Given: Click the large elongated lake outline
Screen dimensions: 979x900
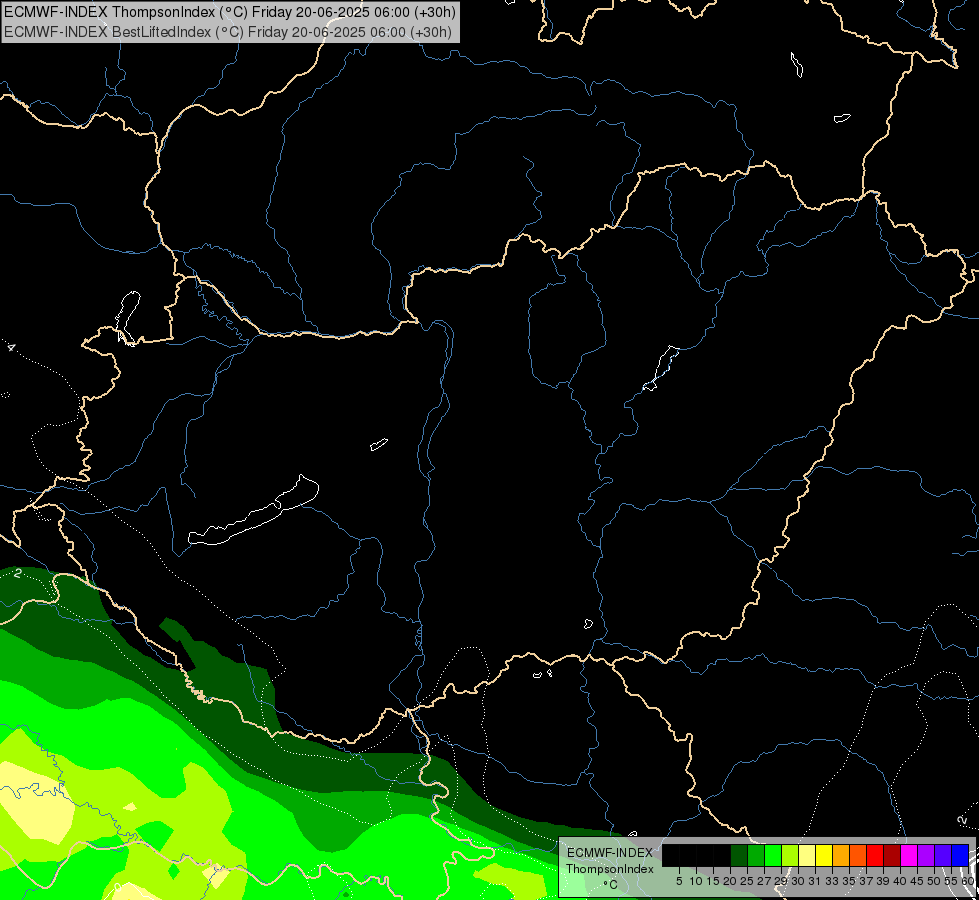Looking at the screenshot, I should 253,512.
